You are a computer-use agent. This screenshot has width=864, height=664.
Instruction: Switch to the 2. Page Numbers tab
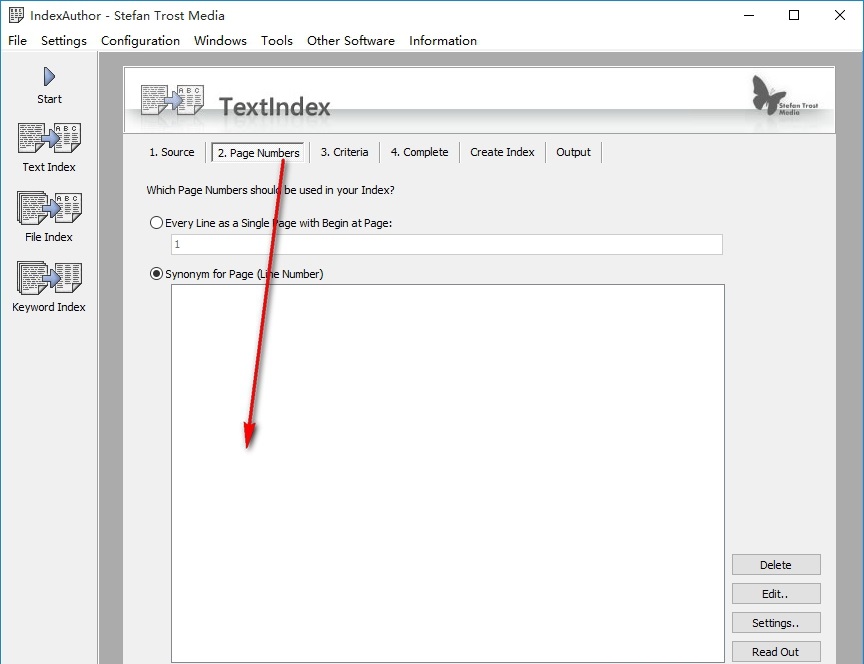(258, 153)
